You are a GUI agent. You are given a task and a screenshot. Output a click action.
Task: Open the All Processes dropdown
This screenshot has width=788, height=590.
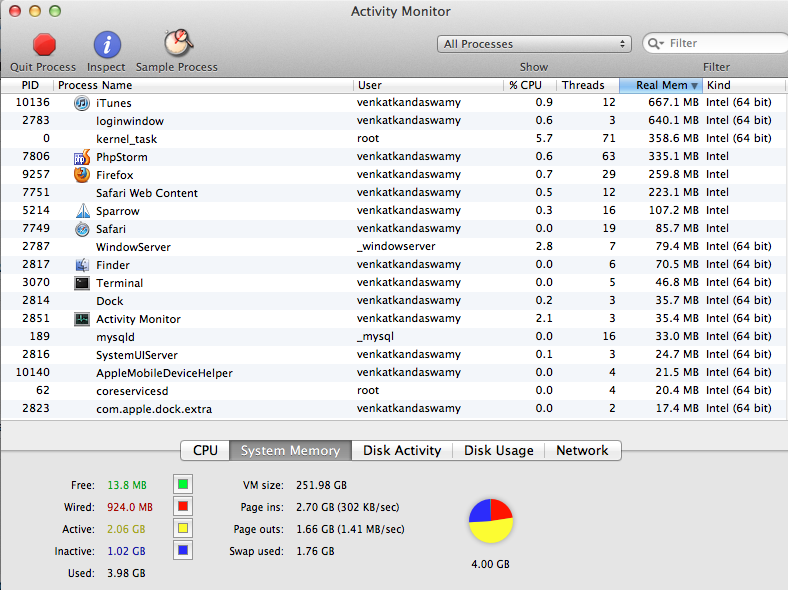tap(534, 44)
